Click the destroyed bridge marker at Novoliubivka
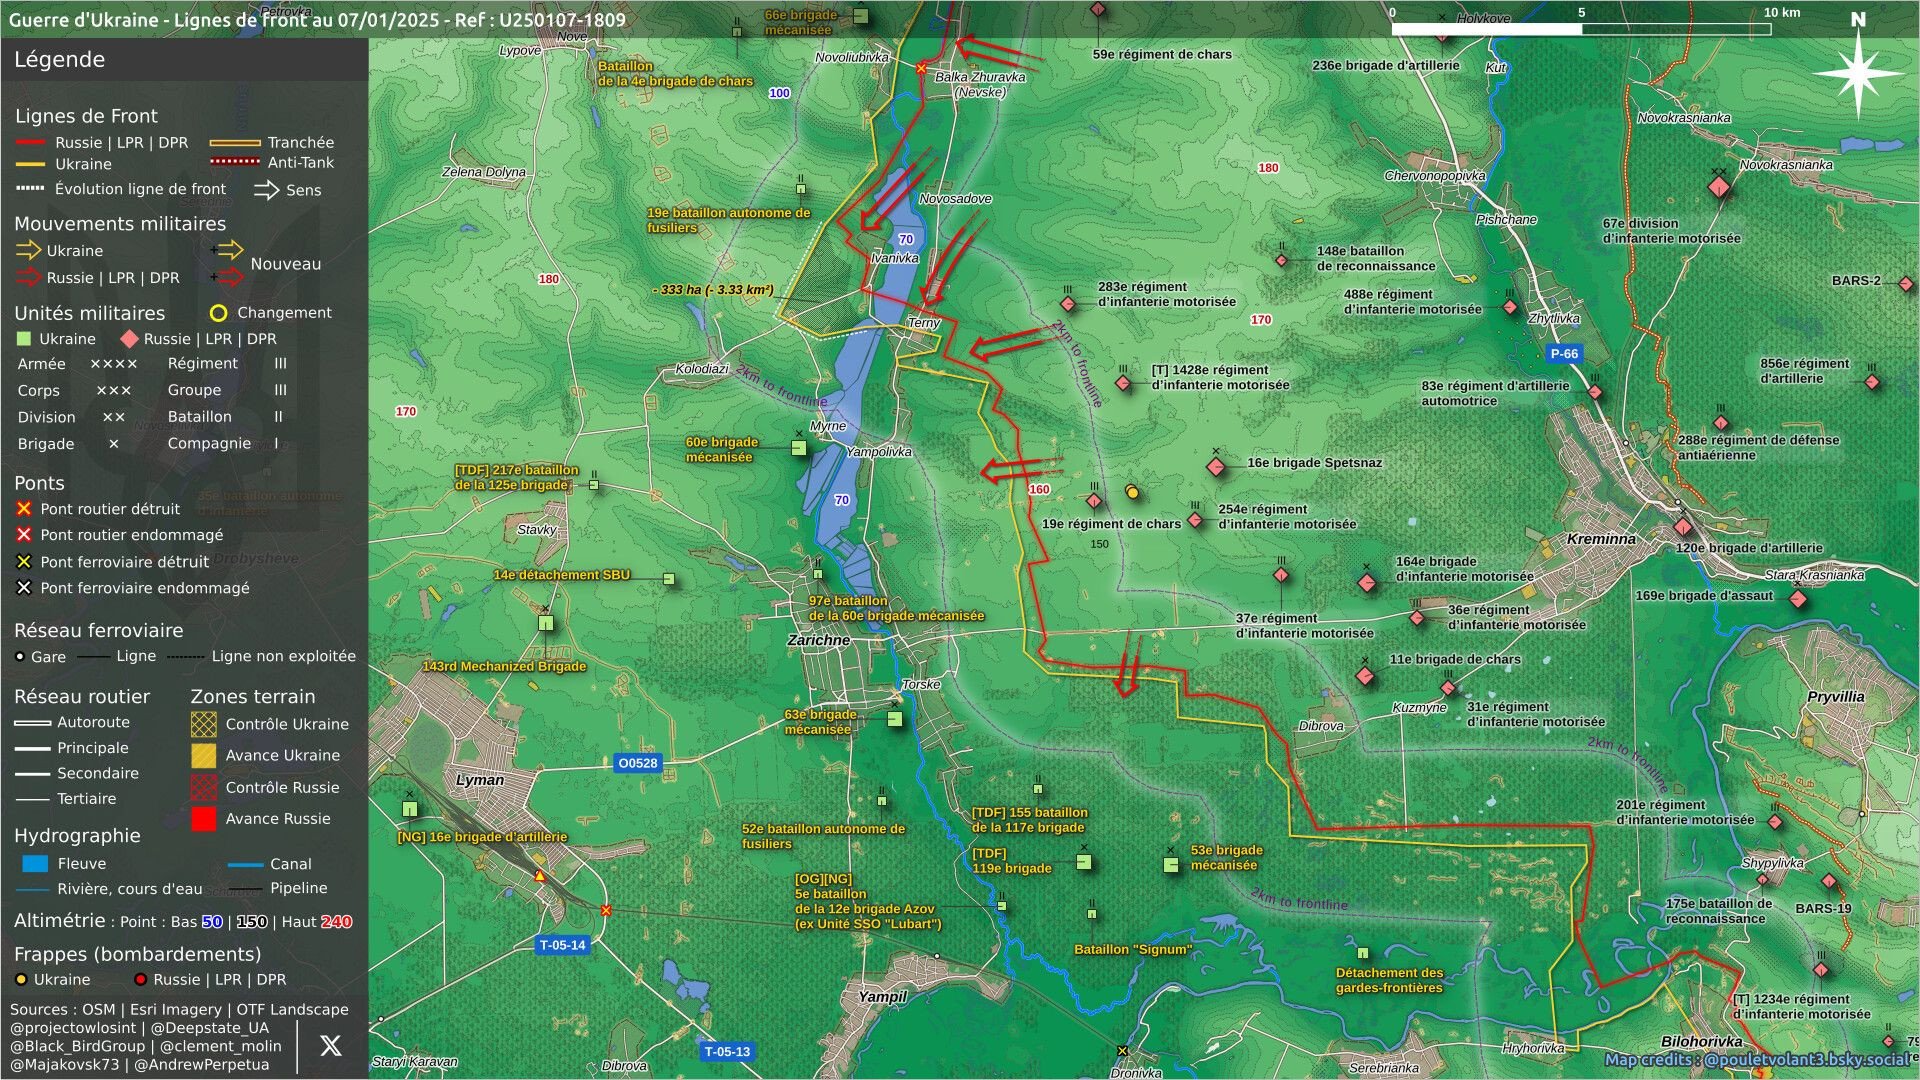Image resolution: width=1920 pixels, height=1080 pixels. tap(921, 68)
